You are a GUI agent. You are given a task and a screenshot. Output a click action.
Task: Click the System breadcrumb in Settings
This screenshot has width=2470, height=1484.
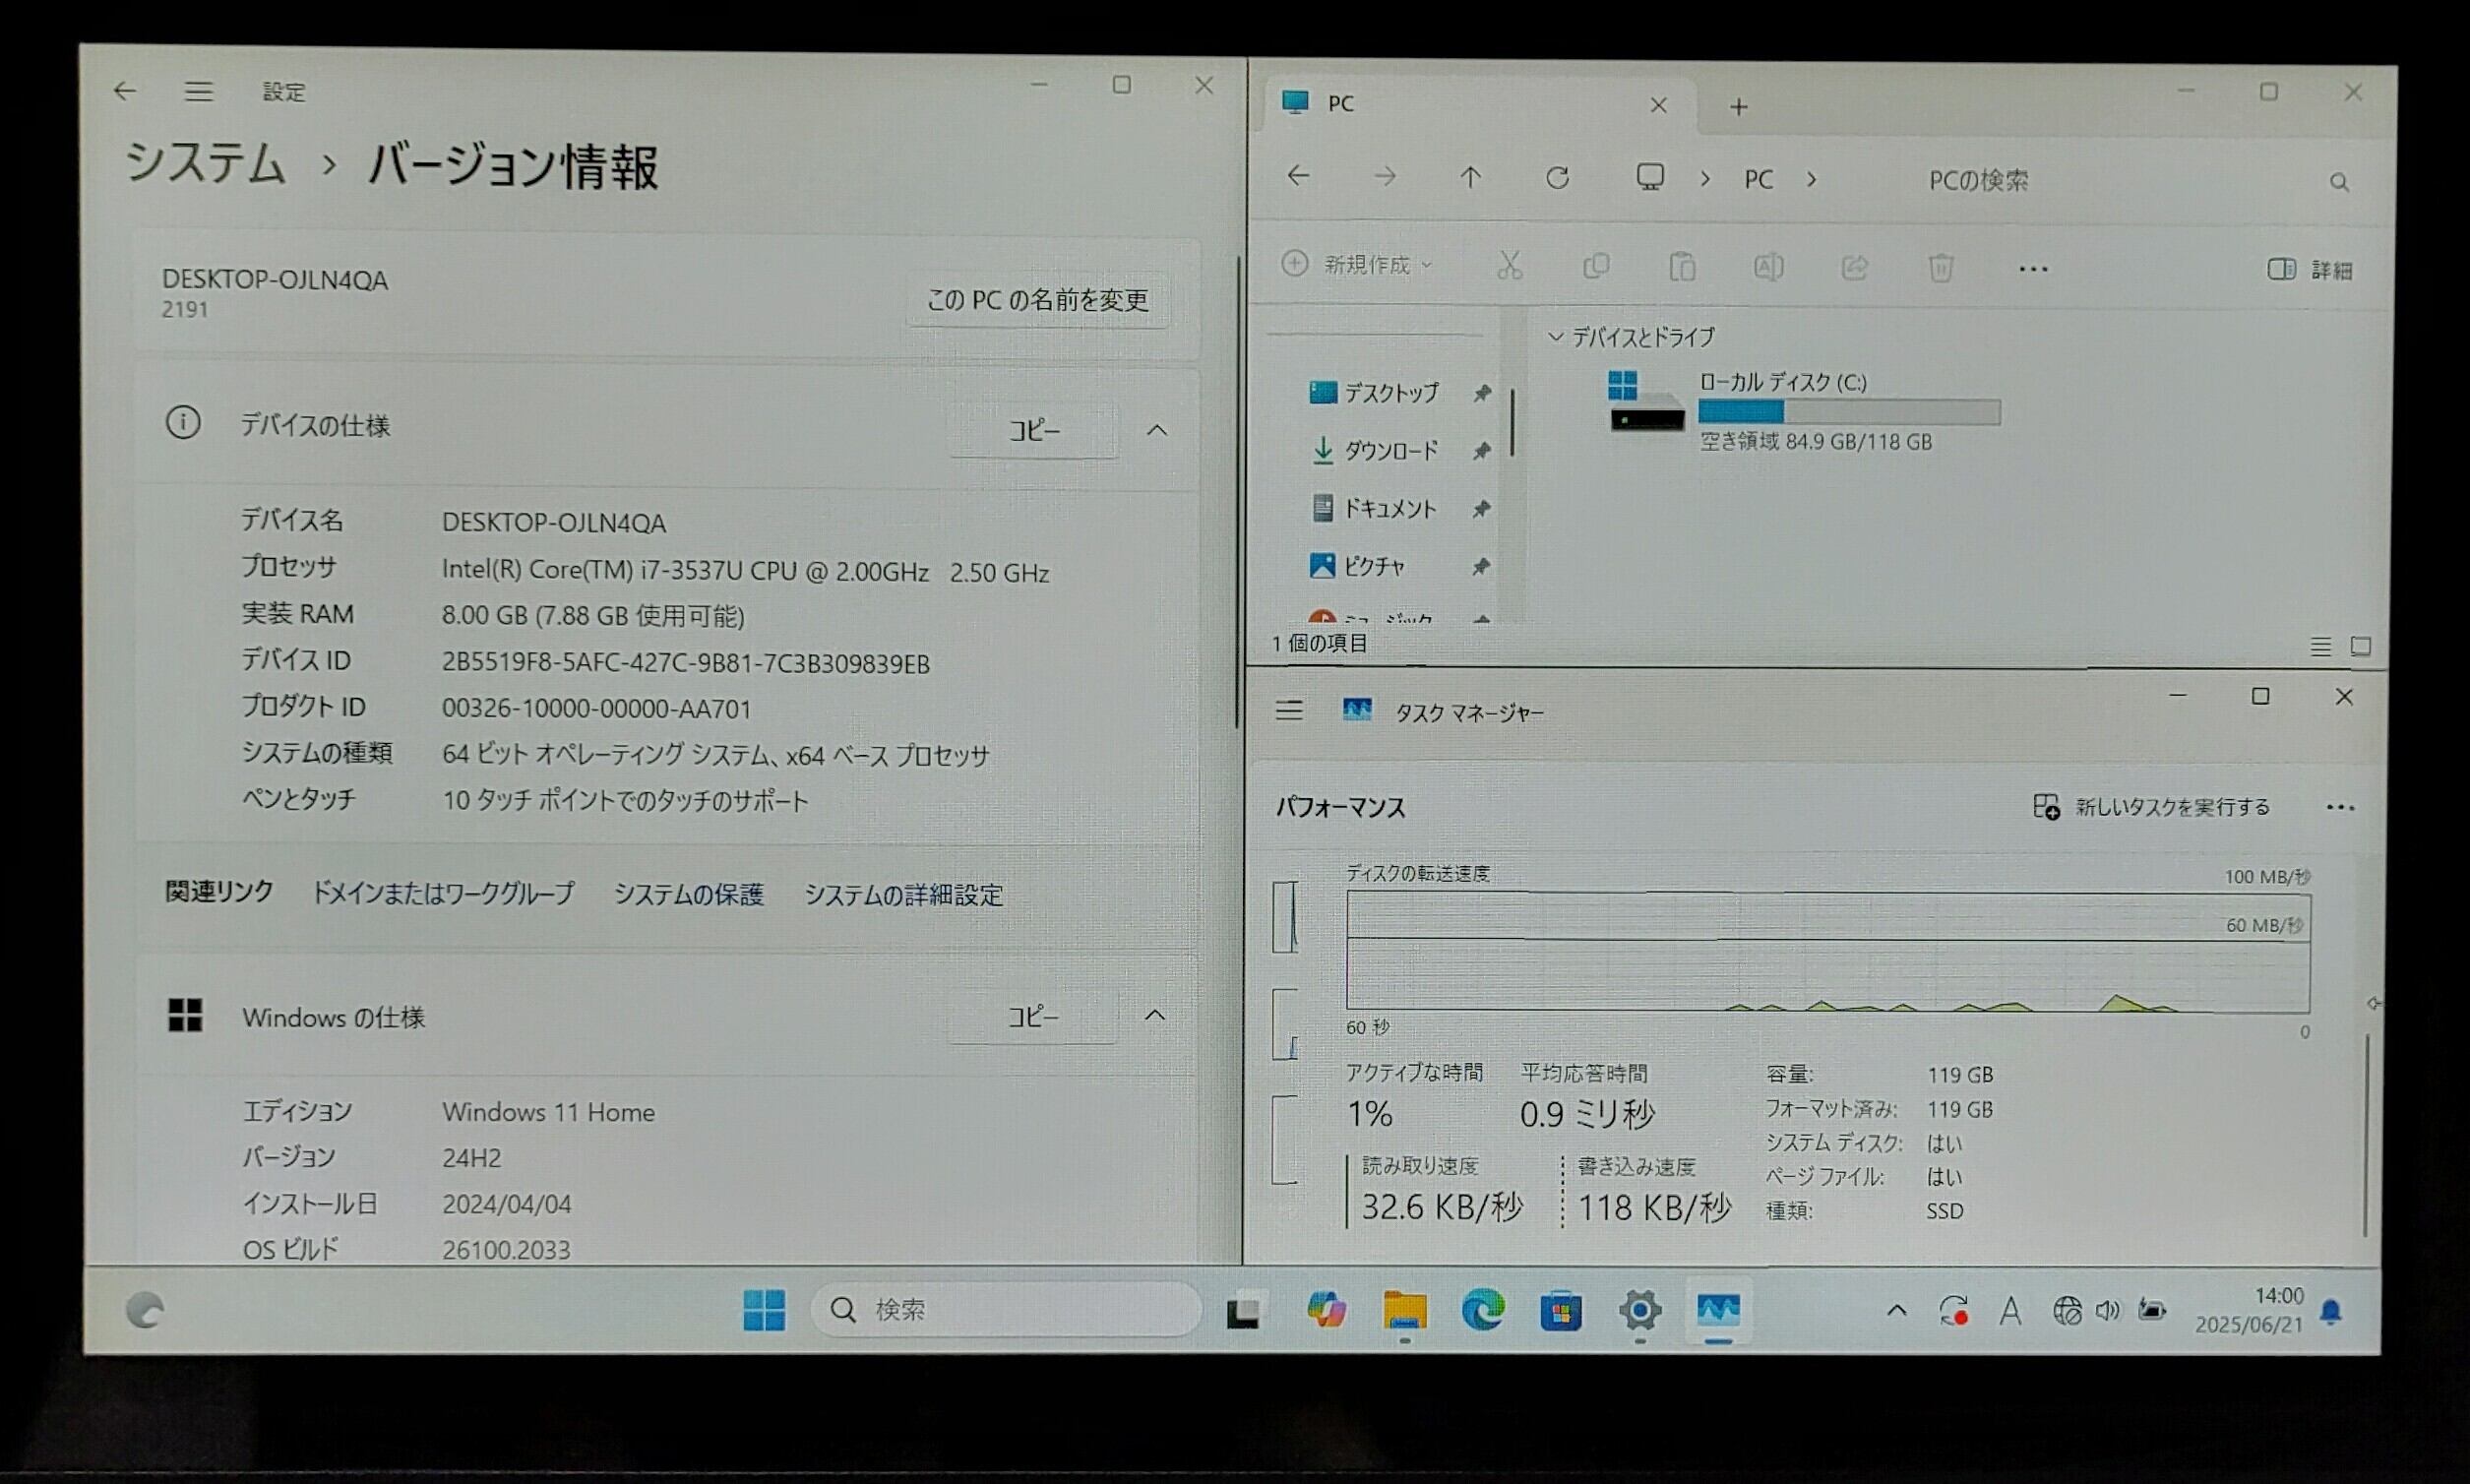[205, 162]
